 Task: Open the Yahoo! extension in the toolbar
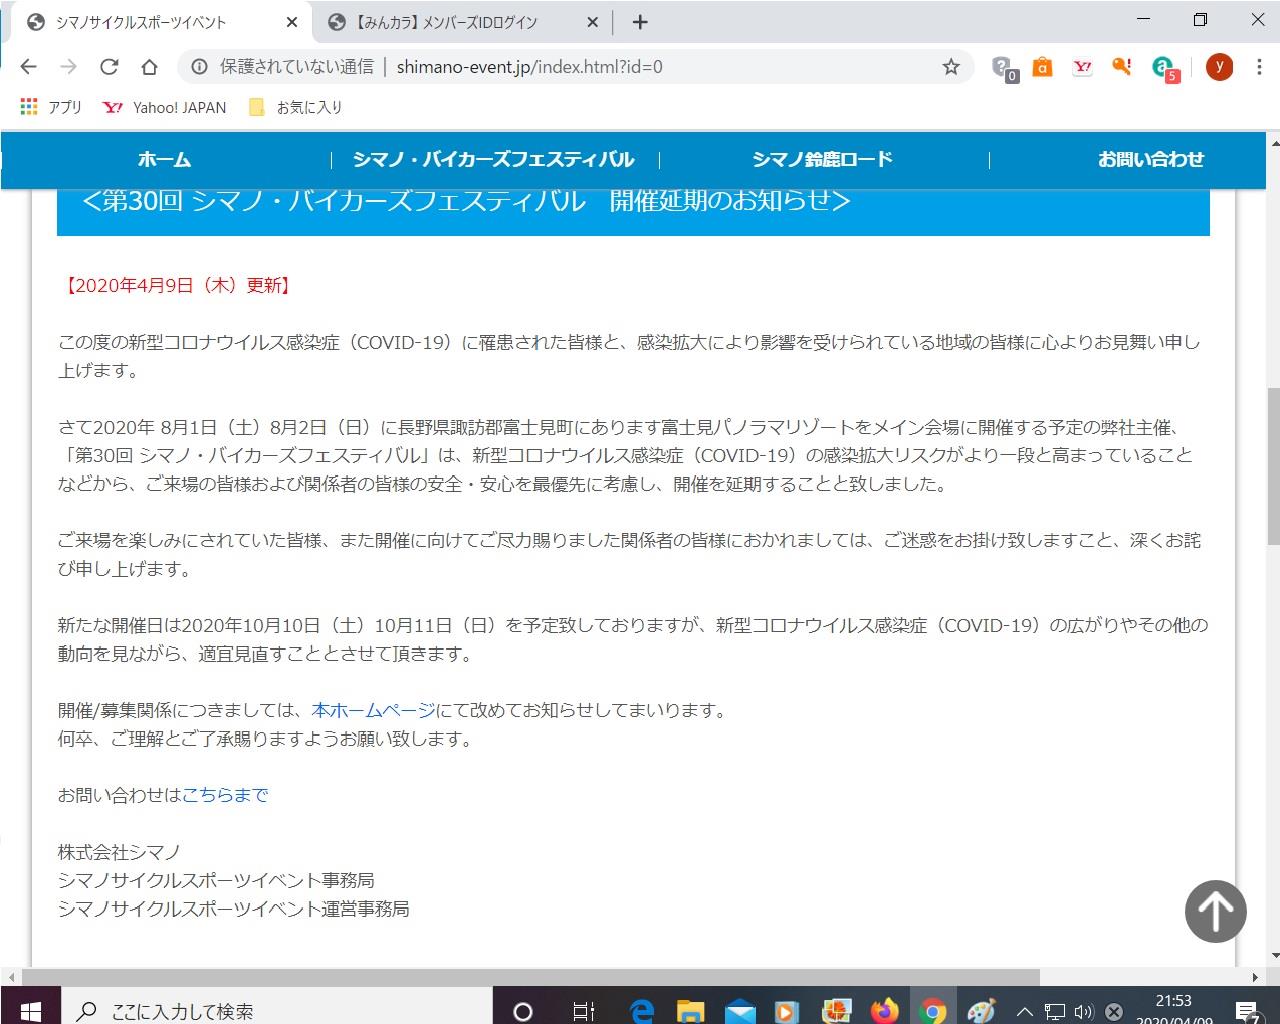[1082, 67]
